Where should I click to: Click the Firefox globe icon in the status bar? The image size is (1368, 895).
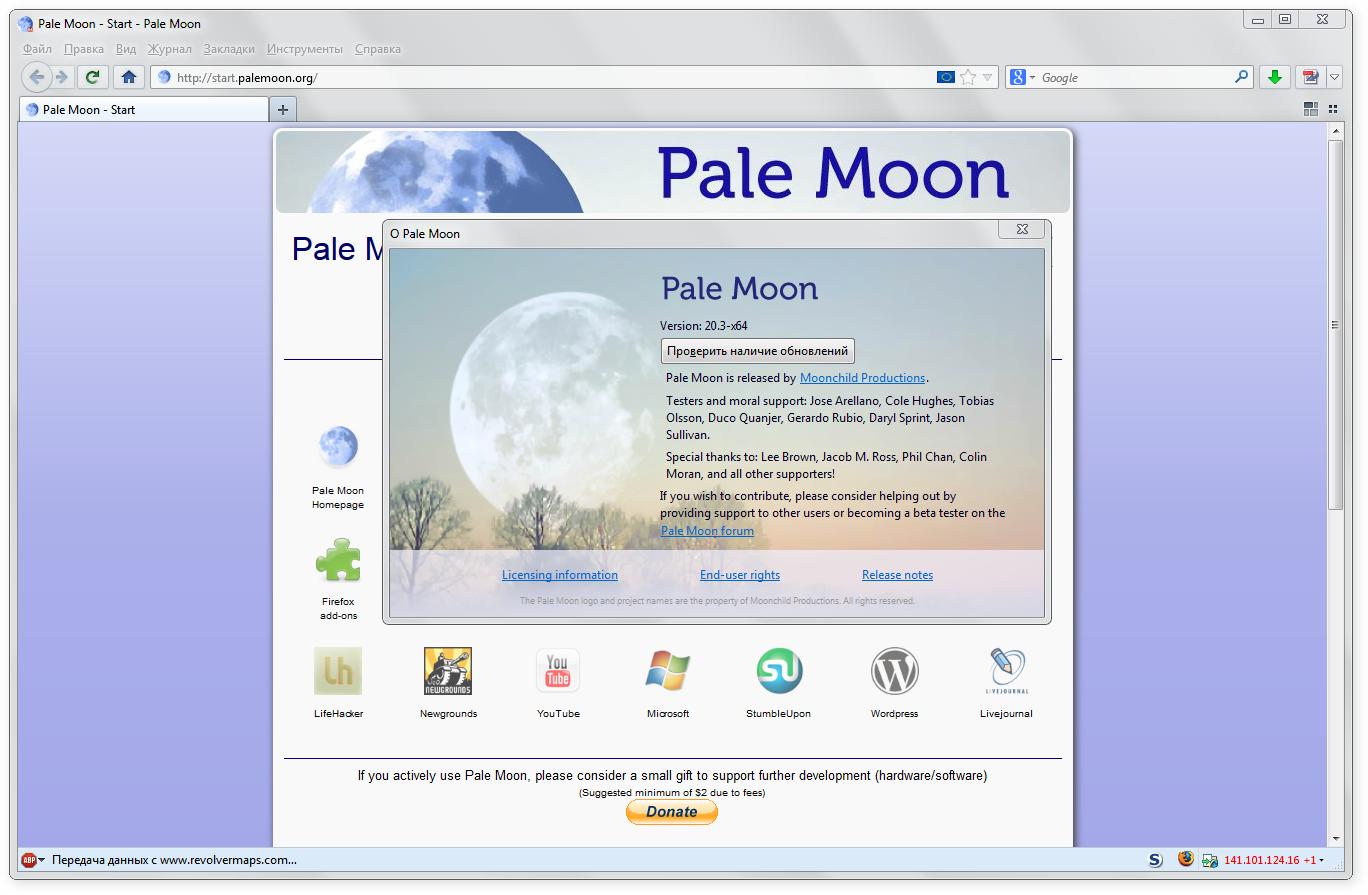point(1186,859)
